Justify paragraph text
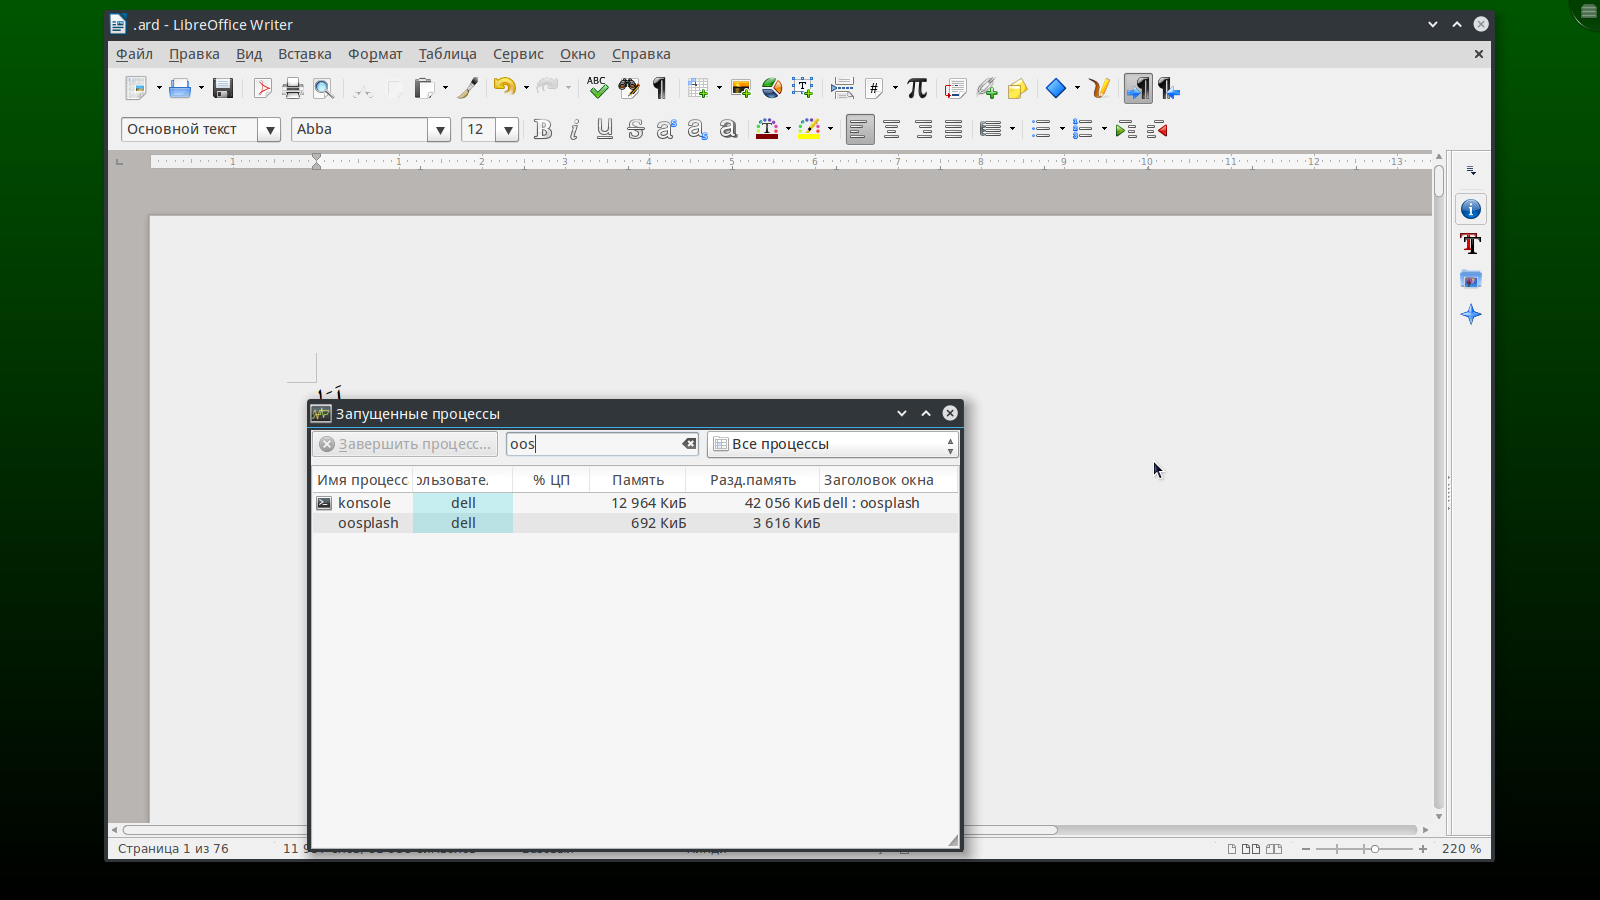This screenshot has height=900, width=1600. point(954,129)
